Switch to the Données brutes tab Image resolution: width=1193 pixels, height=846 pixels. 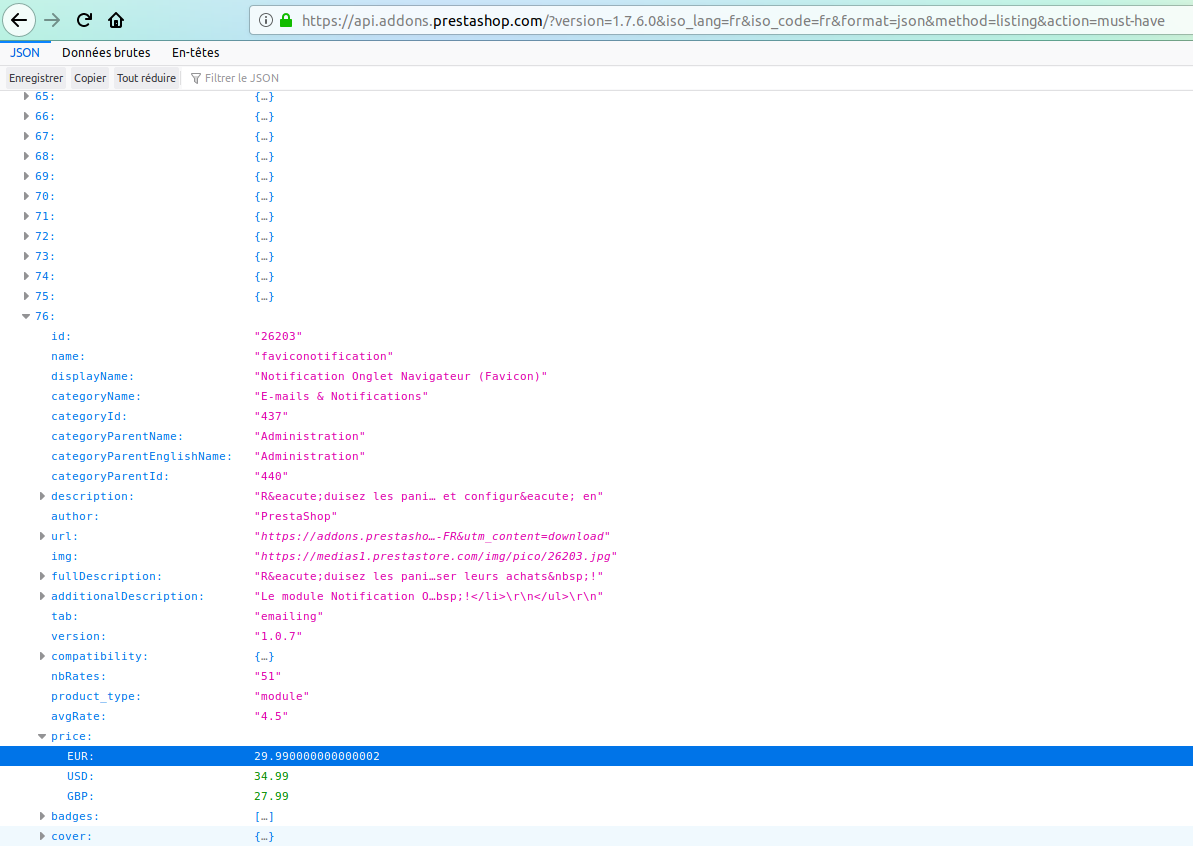106,52
